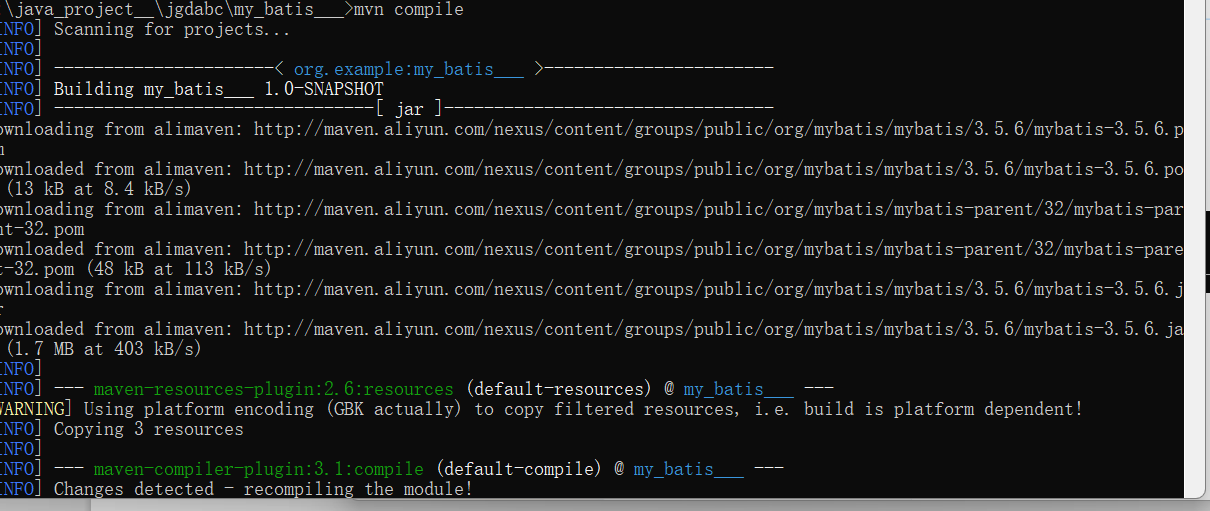The height and width of the screenshot is (511, 1210).
Task: Click the "Copying 3 resources" line
Action: click(149, 429)
